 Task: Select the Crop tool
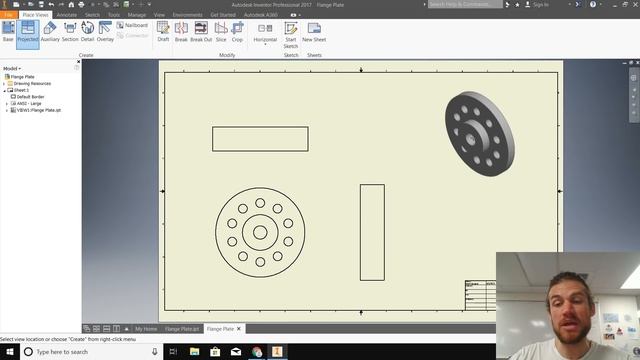pyautogui.click(x=237, y=32)
